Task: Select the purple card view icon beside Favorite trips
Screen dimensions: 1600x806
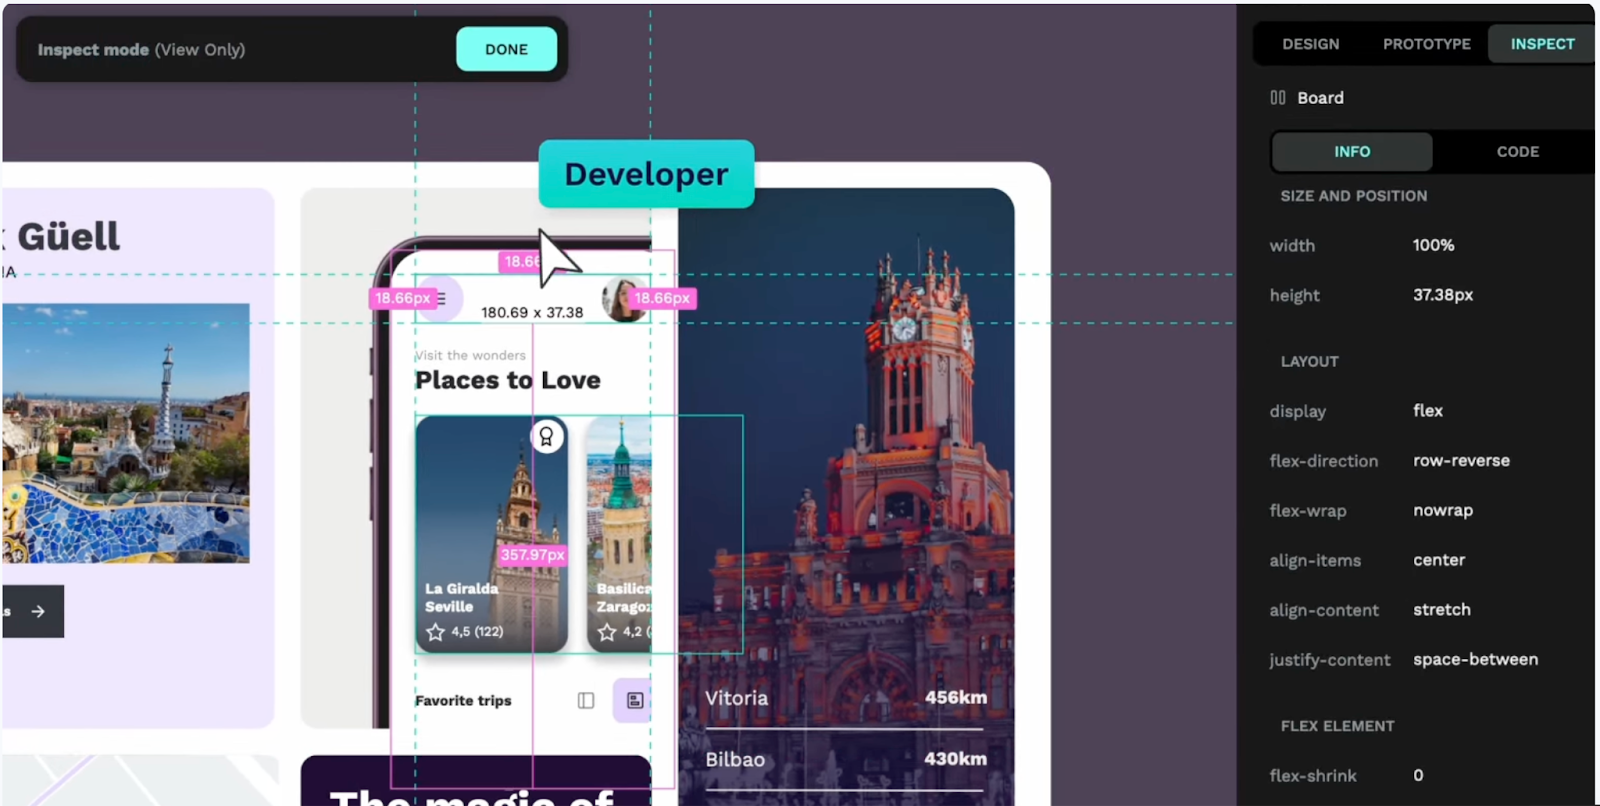Action: pyautogui.click(x=633, y=700)
